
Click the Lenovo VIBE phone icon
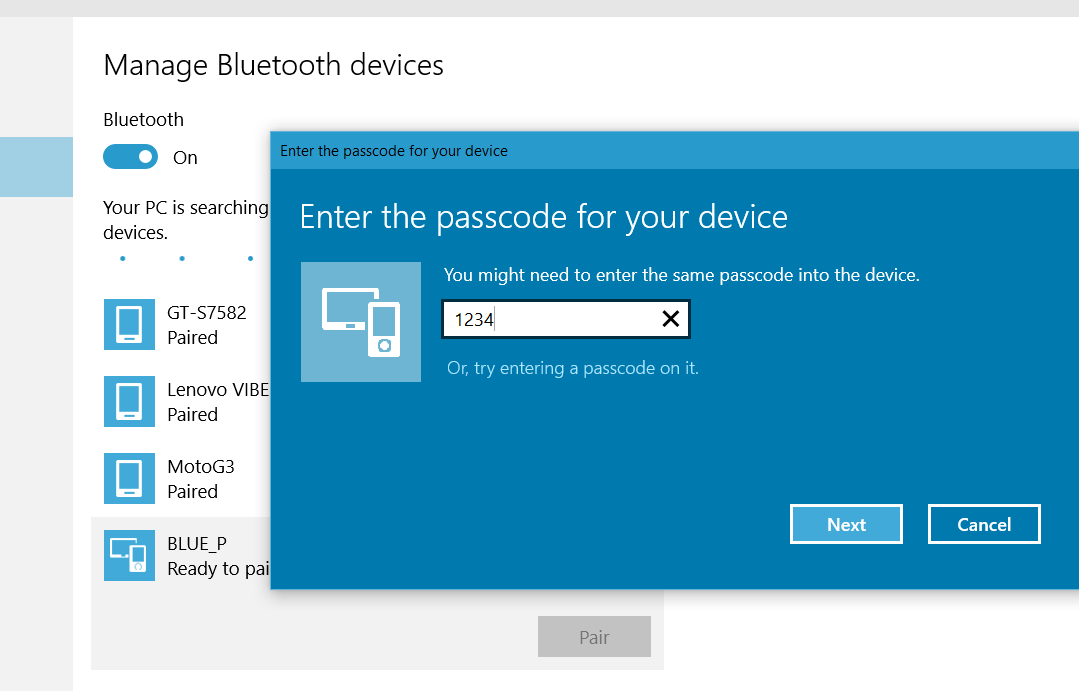point(129,401)
